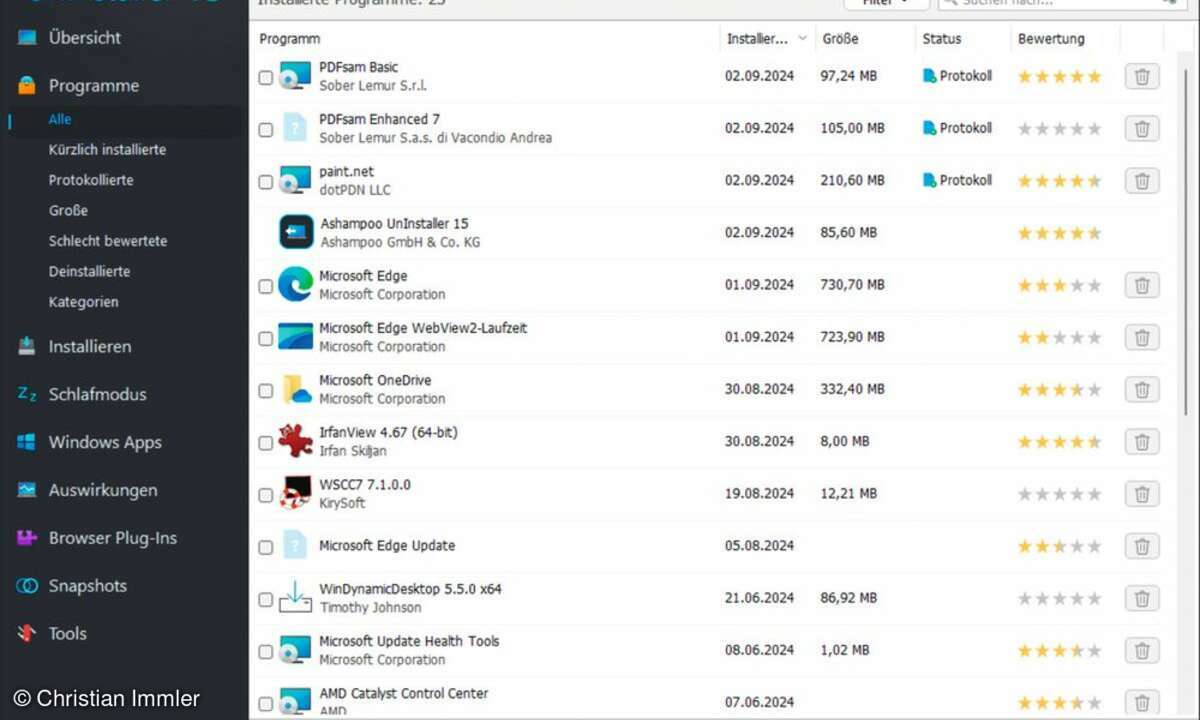
Task: Open the Browser Plug-Ins section
Action: [113, 538]
